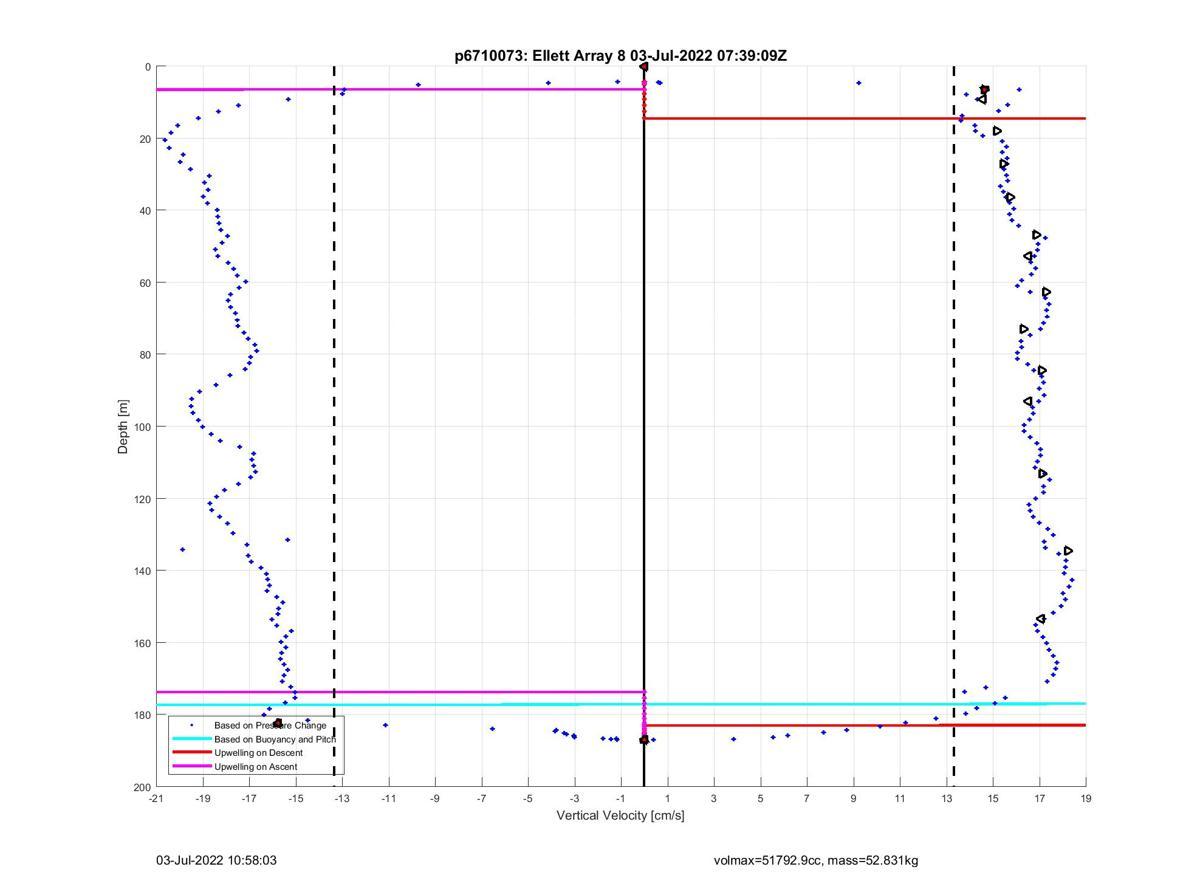Click the x-axis tick label "19"
The height and width of the screenshot is (885, 1200).
pos(1086,799)
